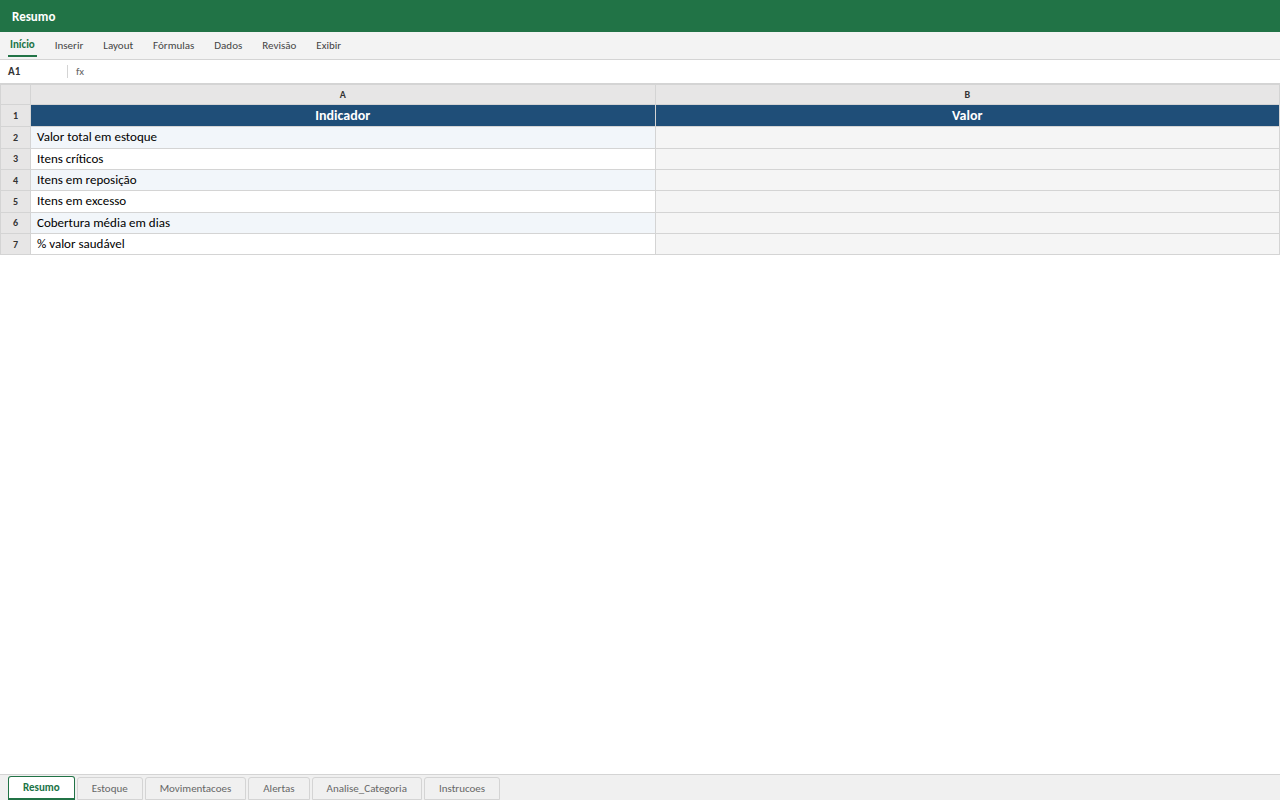Select column A header
The image size is (1280, 800).
(343, 95)
